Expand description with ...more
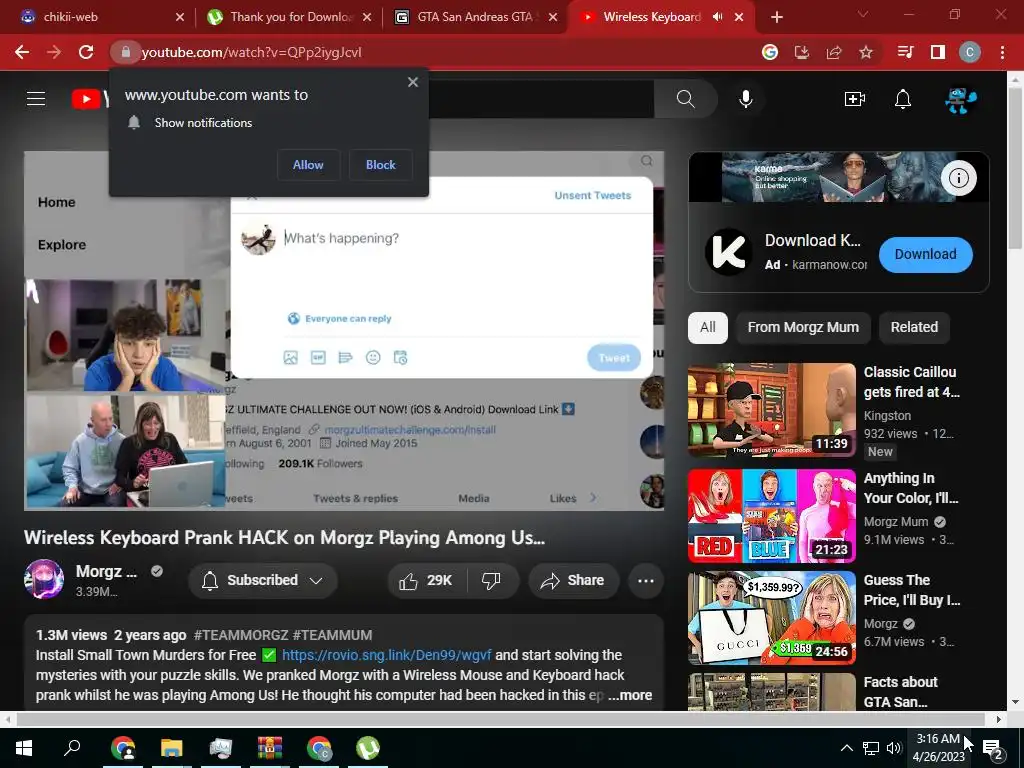Viewport: 1024px width, 768px height. (x=630, y=696)
